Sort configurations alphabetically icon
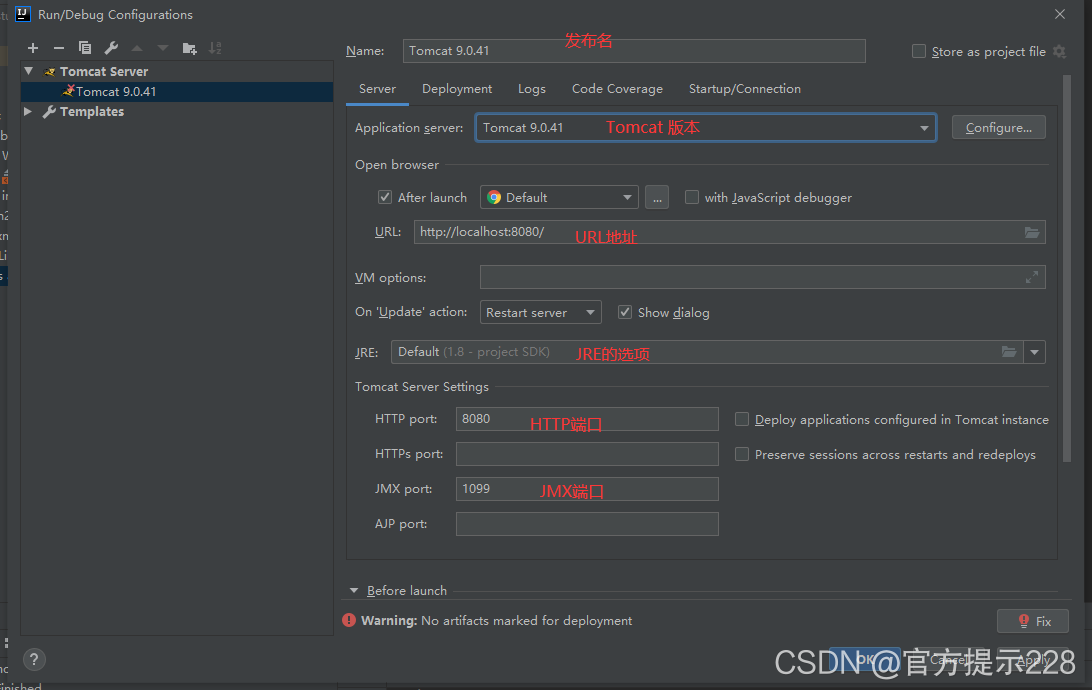 coord(215,48)
